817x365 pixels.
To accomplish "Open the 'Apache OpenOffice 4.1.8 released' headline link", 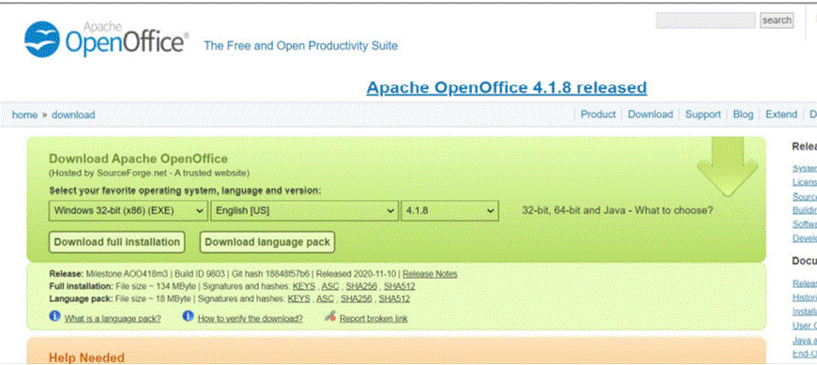I will (506, 87).
